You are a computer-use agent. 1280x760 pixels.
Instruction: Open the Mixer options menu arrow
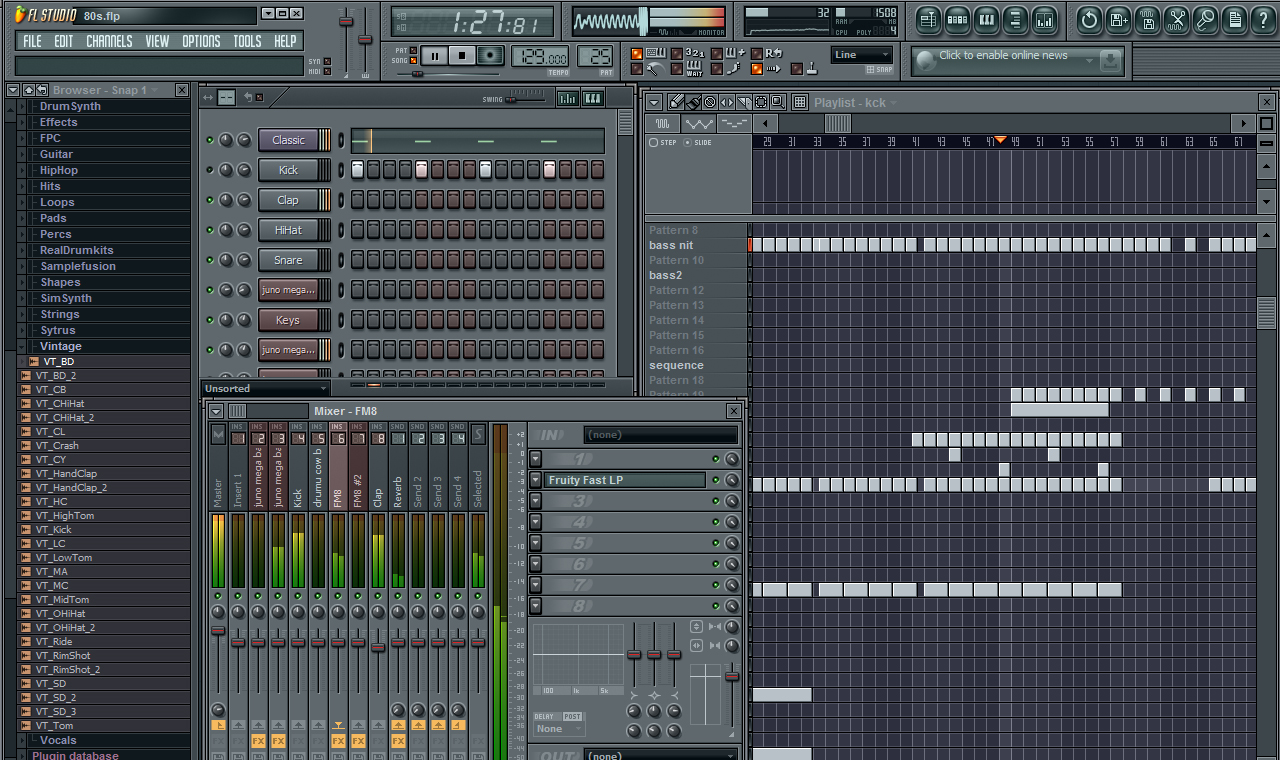click(x=215, y=411)
